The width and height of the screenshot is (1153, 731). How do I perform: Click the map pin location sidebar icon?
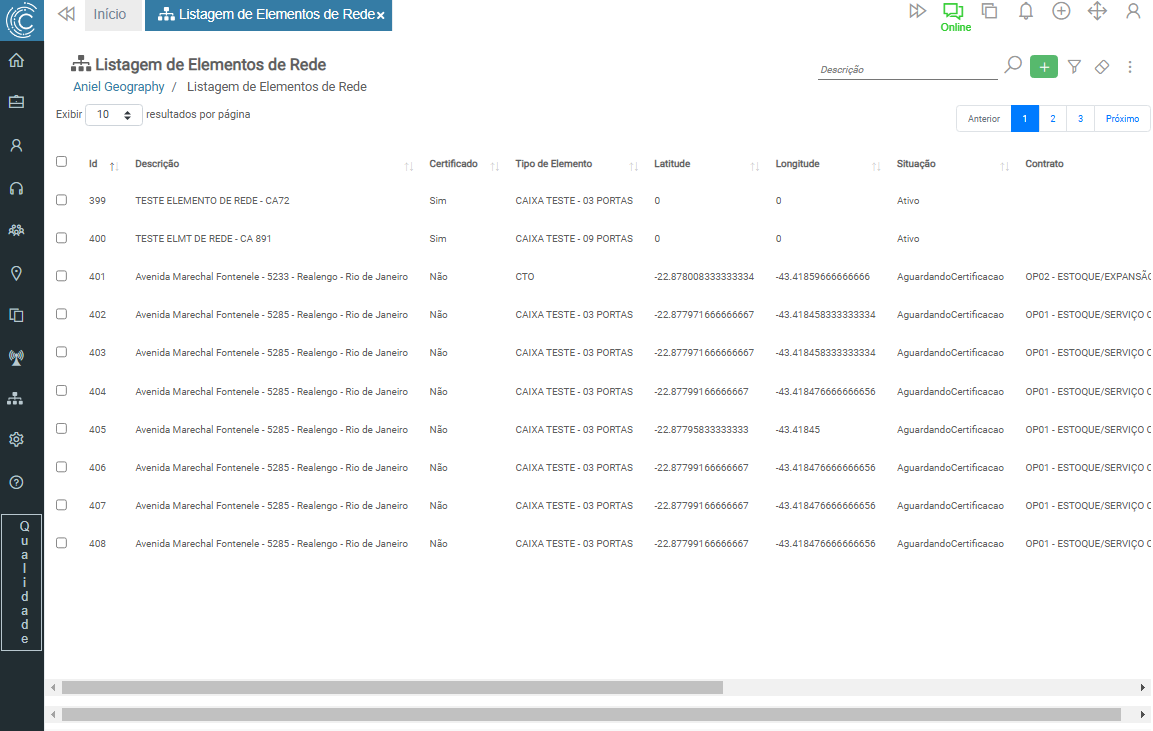point(16,273)
